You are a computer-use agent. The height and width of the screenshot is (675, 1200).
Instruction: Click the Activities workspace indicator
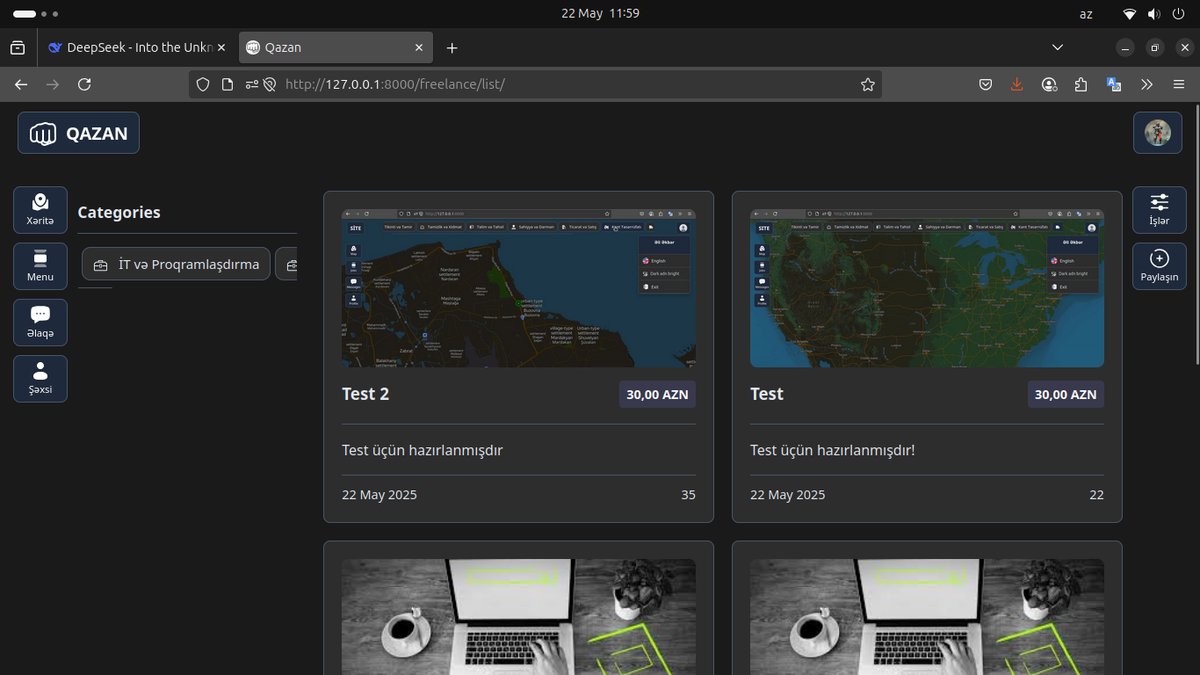pyautogui.click(x=36, y=14)
